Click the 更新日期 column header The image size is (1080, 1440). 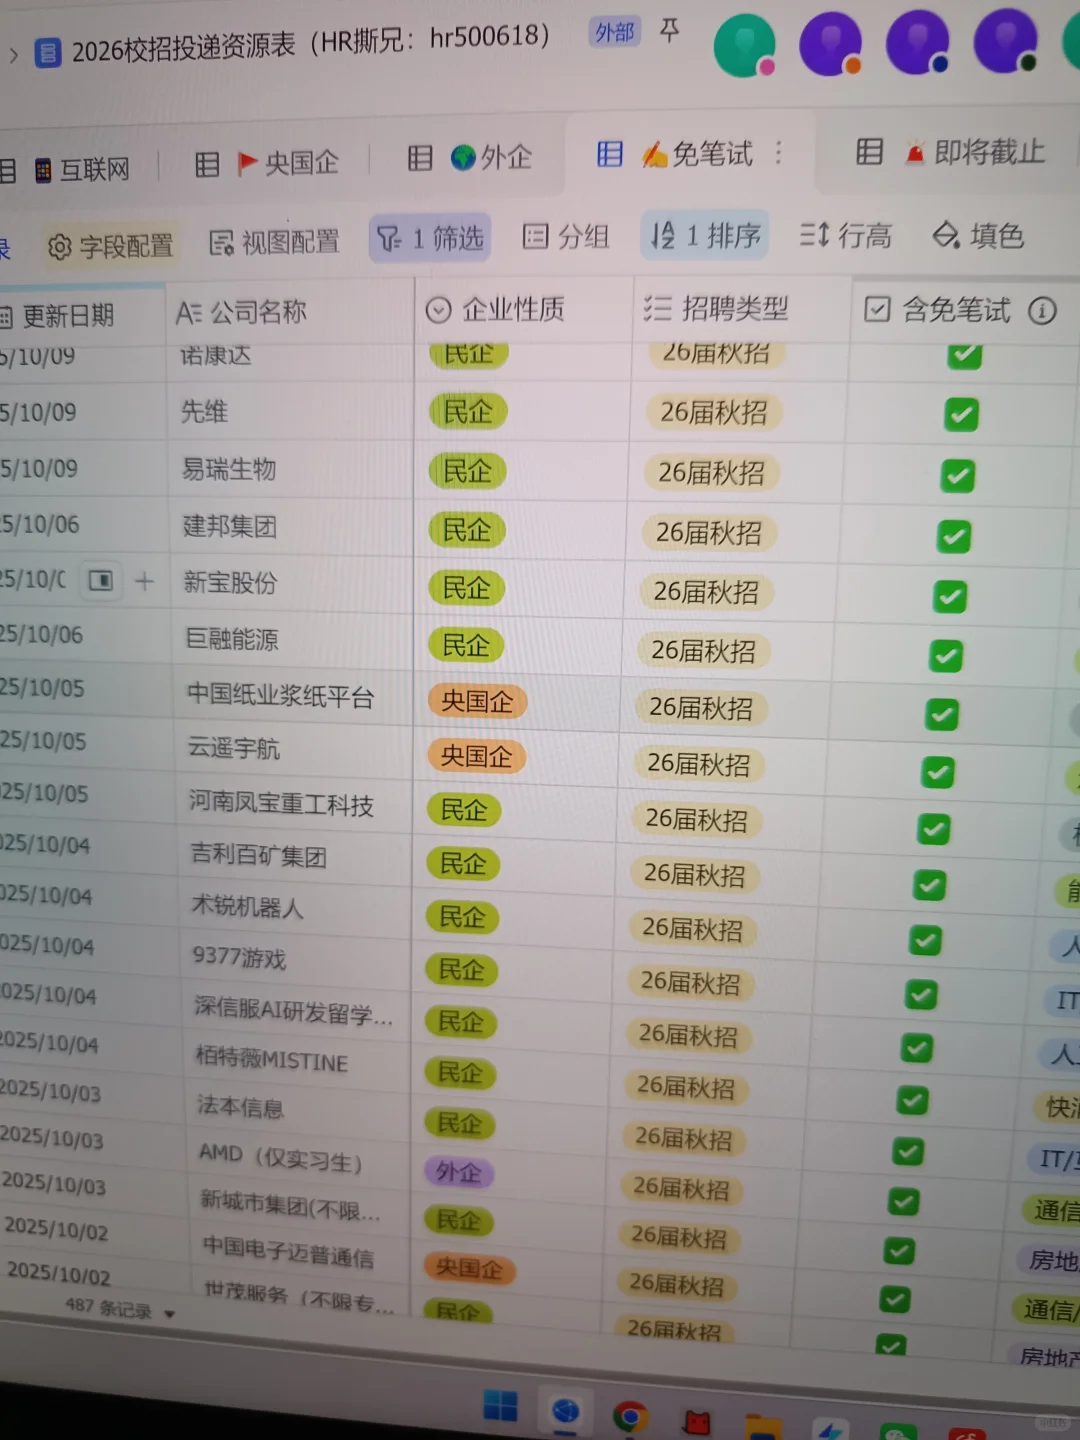click(x=82, y=316)
